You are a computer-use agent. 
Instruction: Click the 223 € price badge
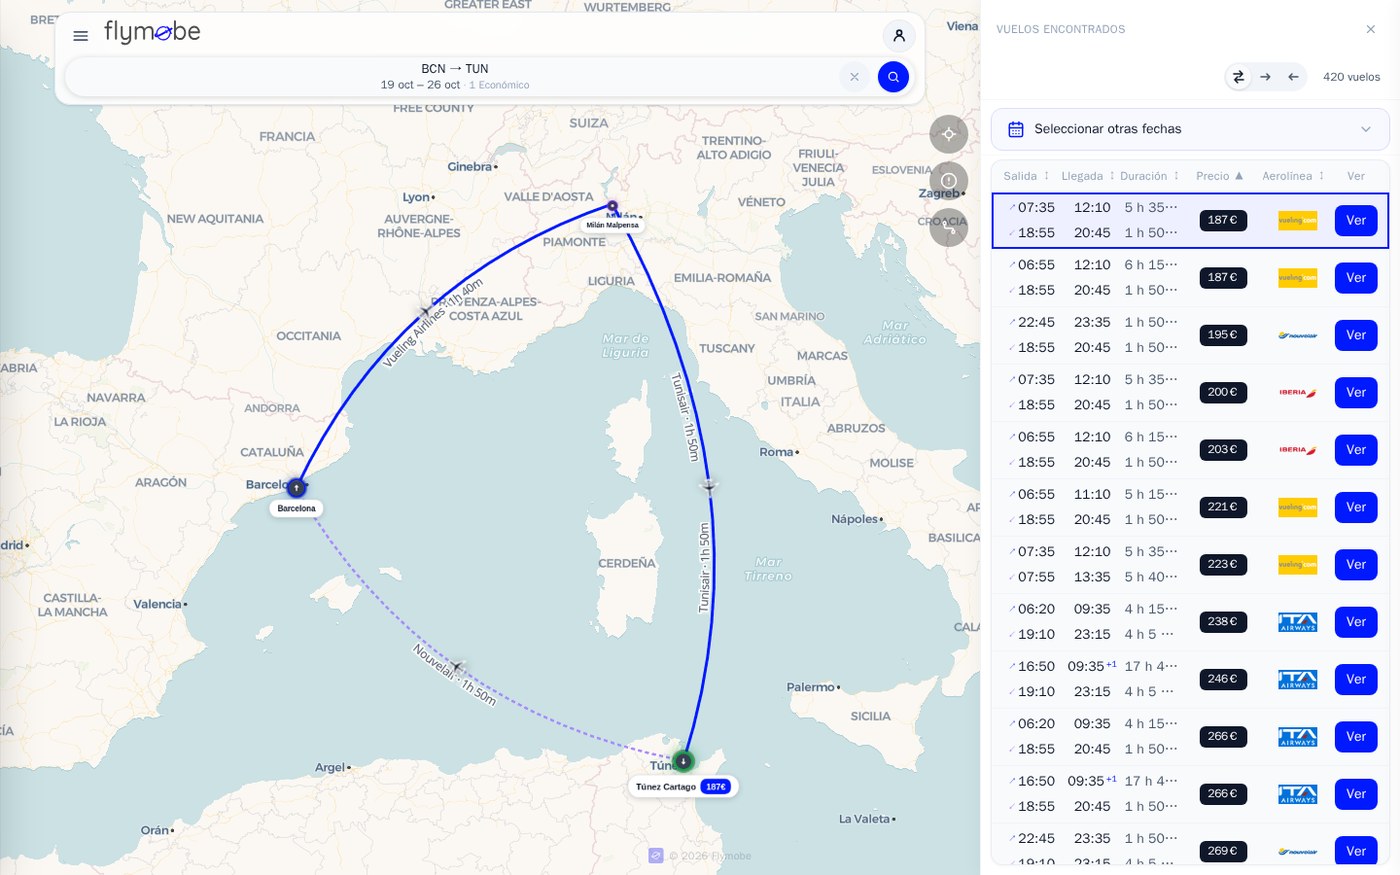tap(1223, 564)
